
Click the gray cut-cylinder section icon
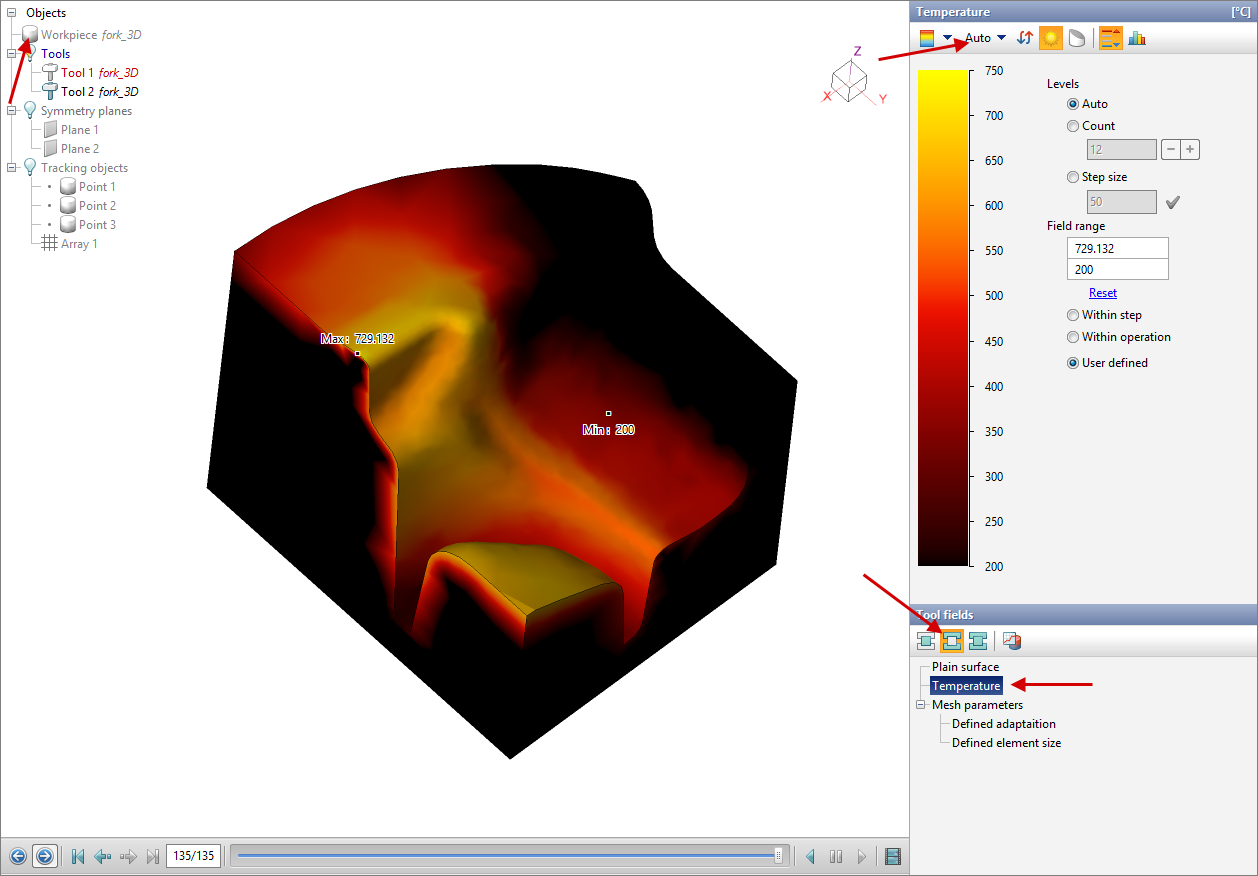pos(1076,38)
